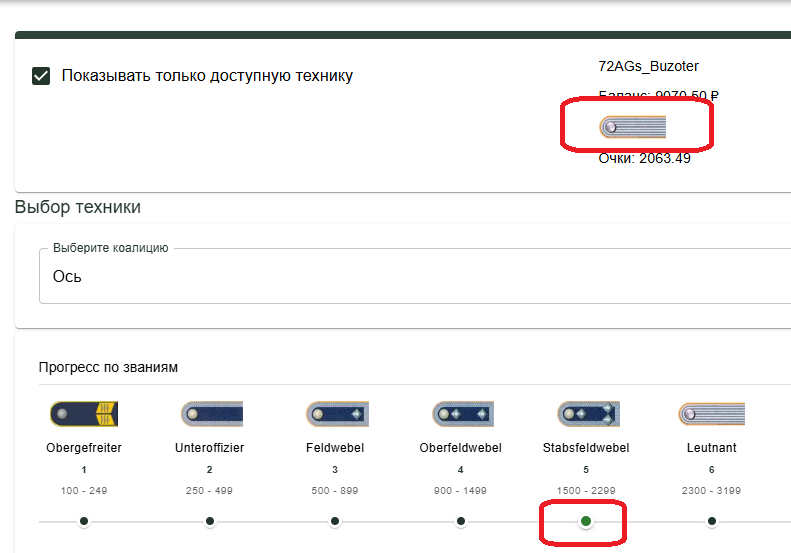Click the Unteroffizier rank insignia icon
This screenshot has height=553, width=791.
212,414
